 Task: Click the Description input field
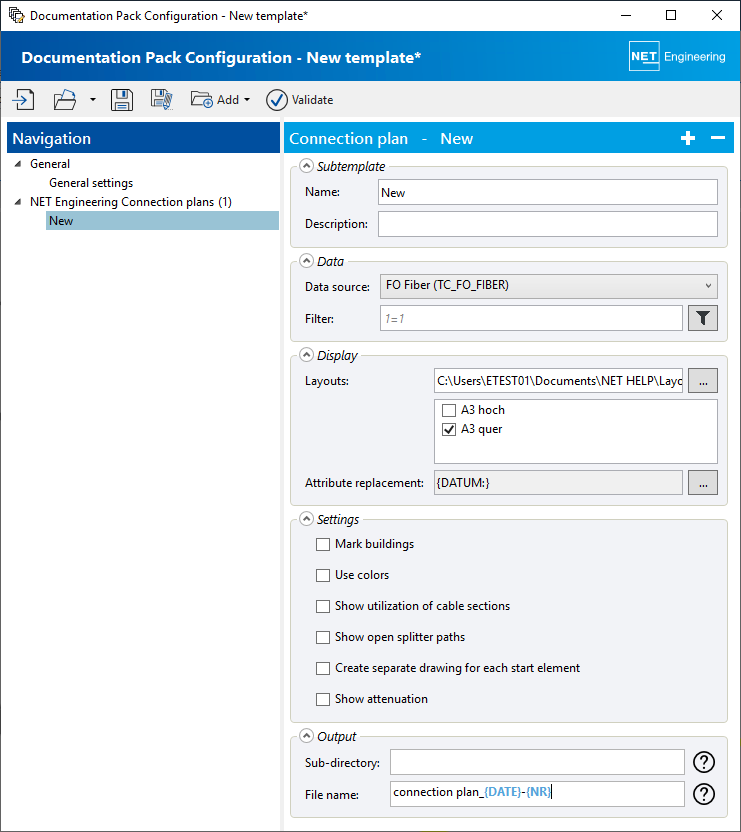click(x=548, y=224)
